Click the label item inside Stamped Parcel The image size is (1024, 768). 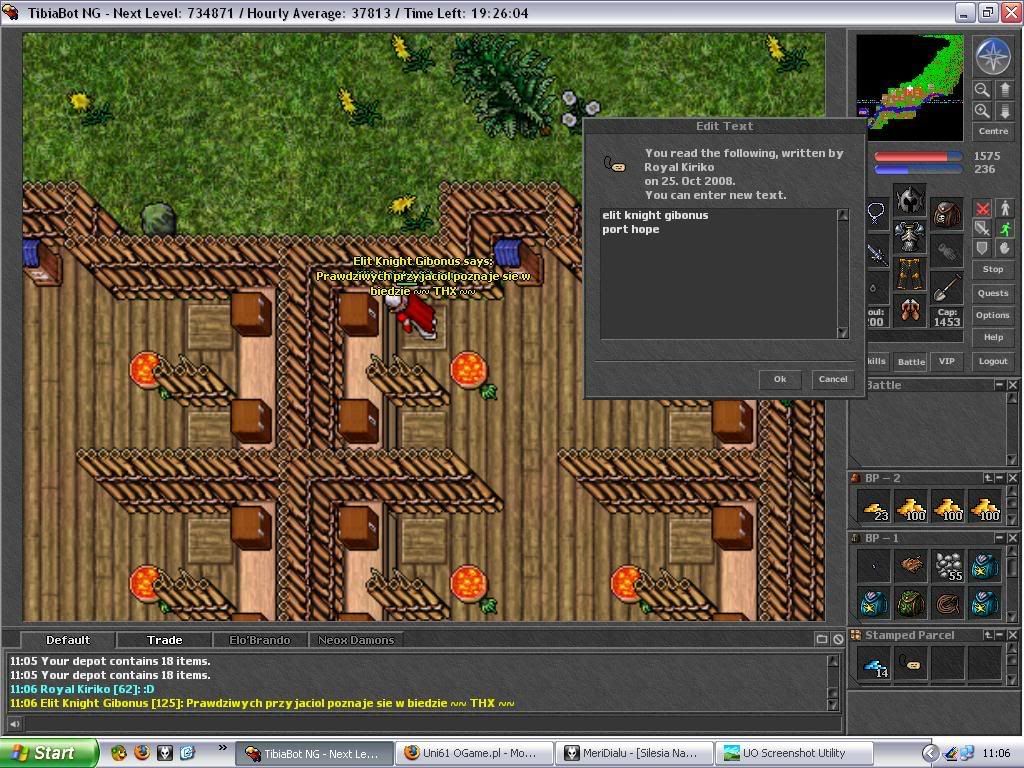910,664
